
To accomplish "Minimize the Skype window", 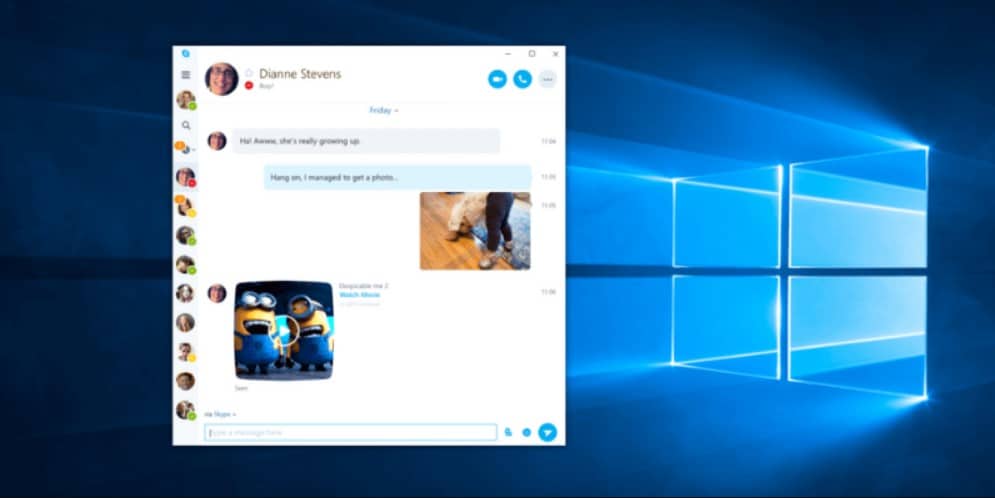I will pos(508,54).
